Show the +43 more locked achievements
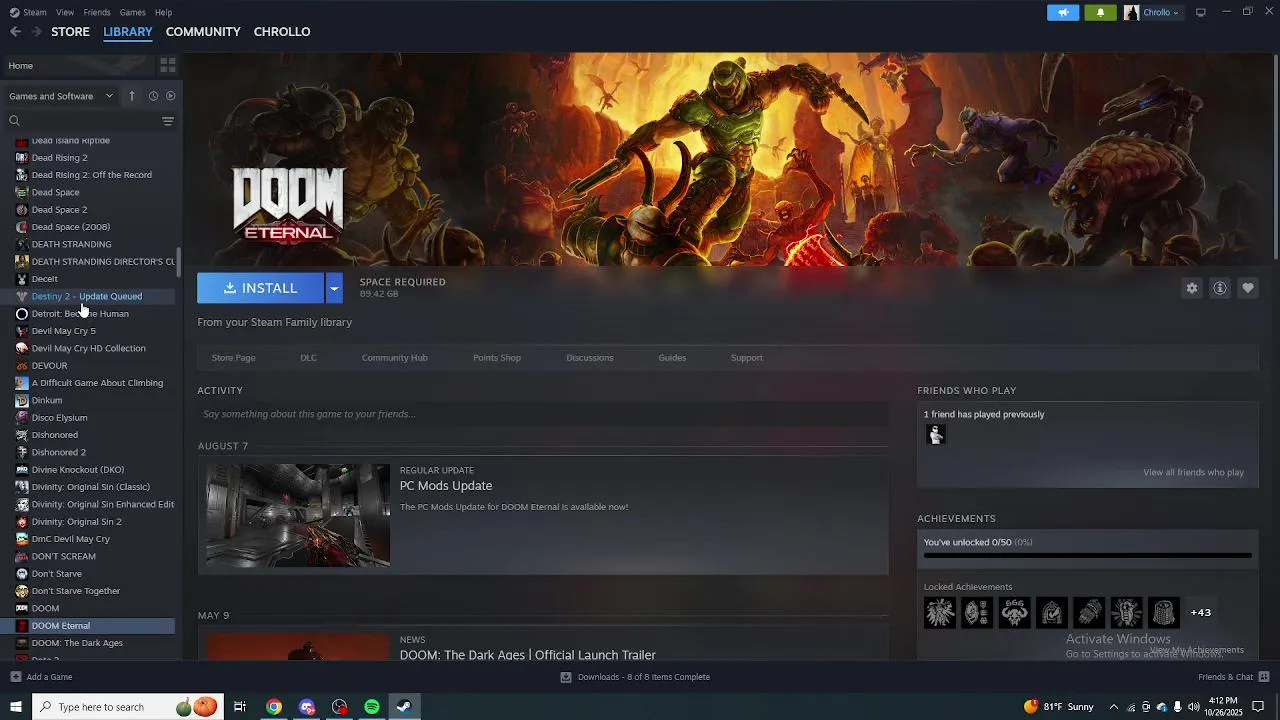The width and height of the screenshot is (1280, 720). pos(1201,612)
